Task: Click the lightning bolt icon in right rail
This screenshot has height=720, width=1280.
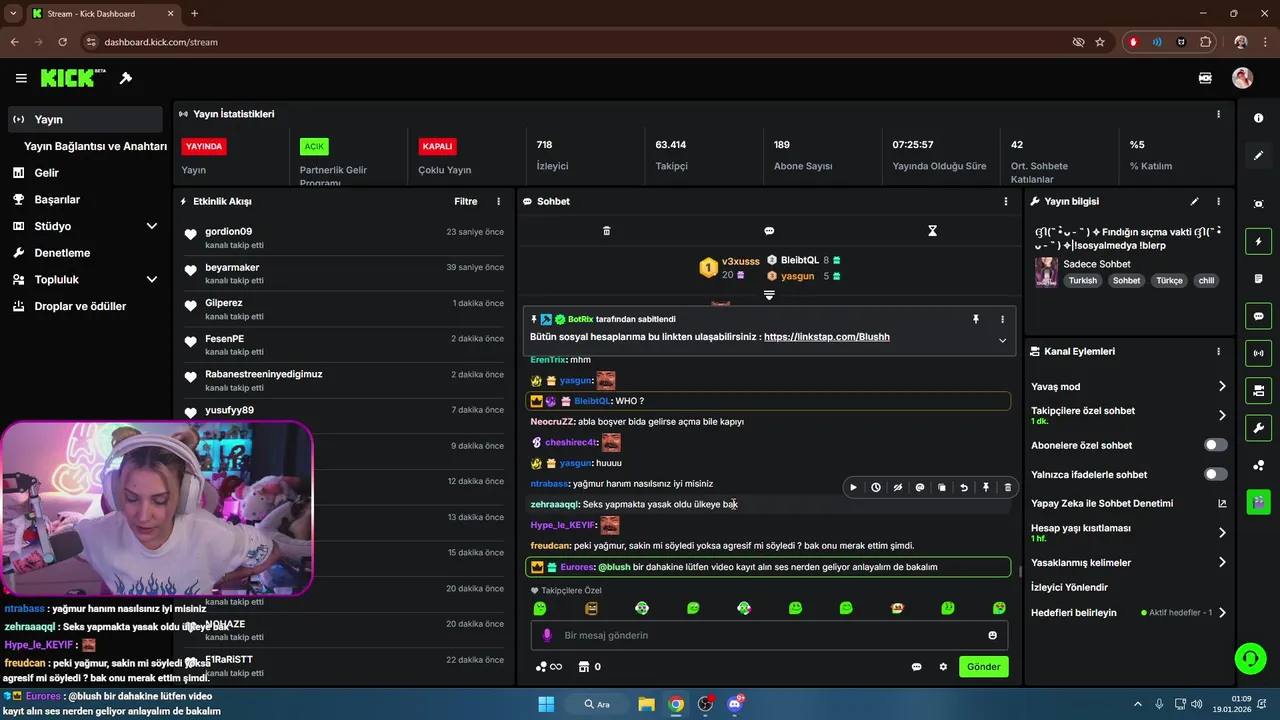Action: (x=1258, y=241)
